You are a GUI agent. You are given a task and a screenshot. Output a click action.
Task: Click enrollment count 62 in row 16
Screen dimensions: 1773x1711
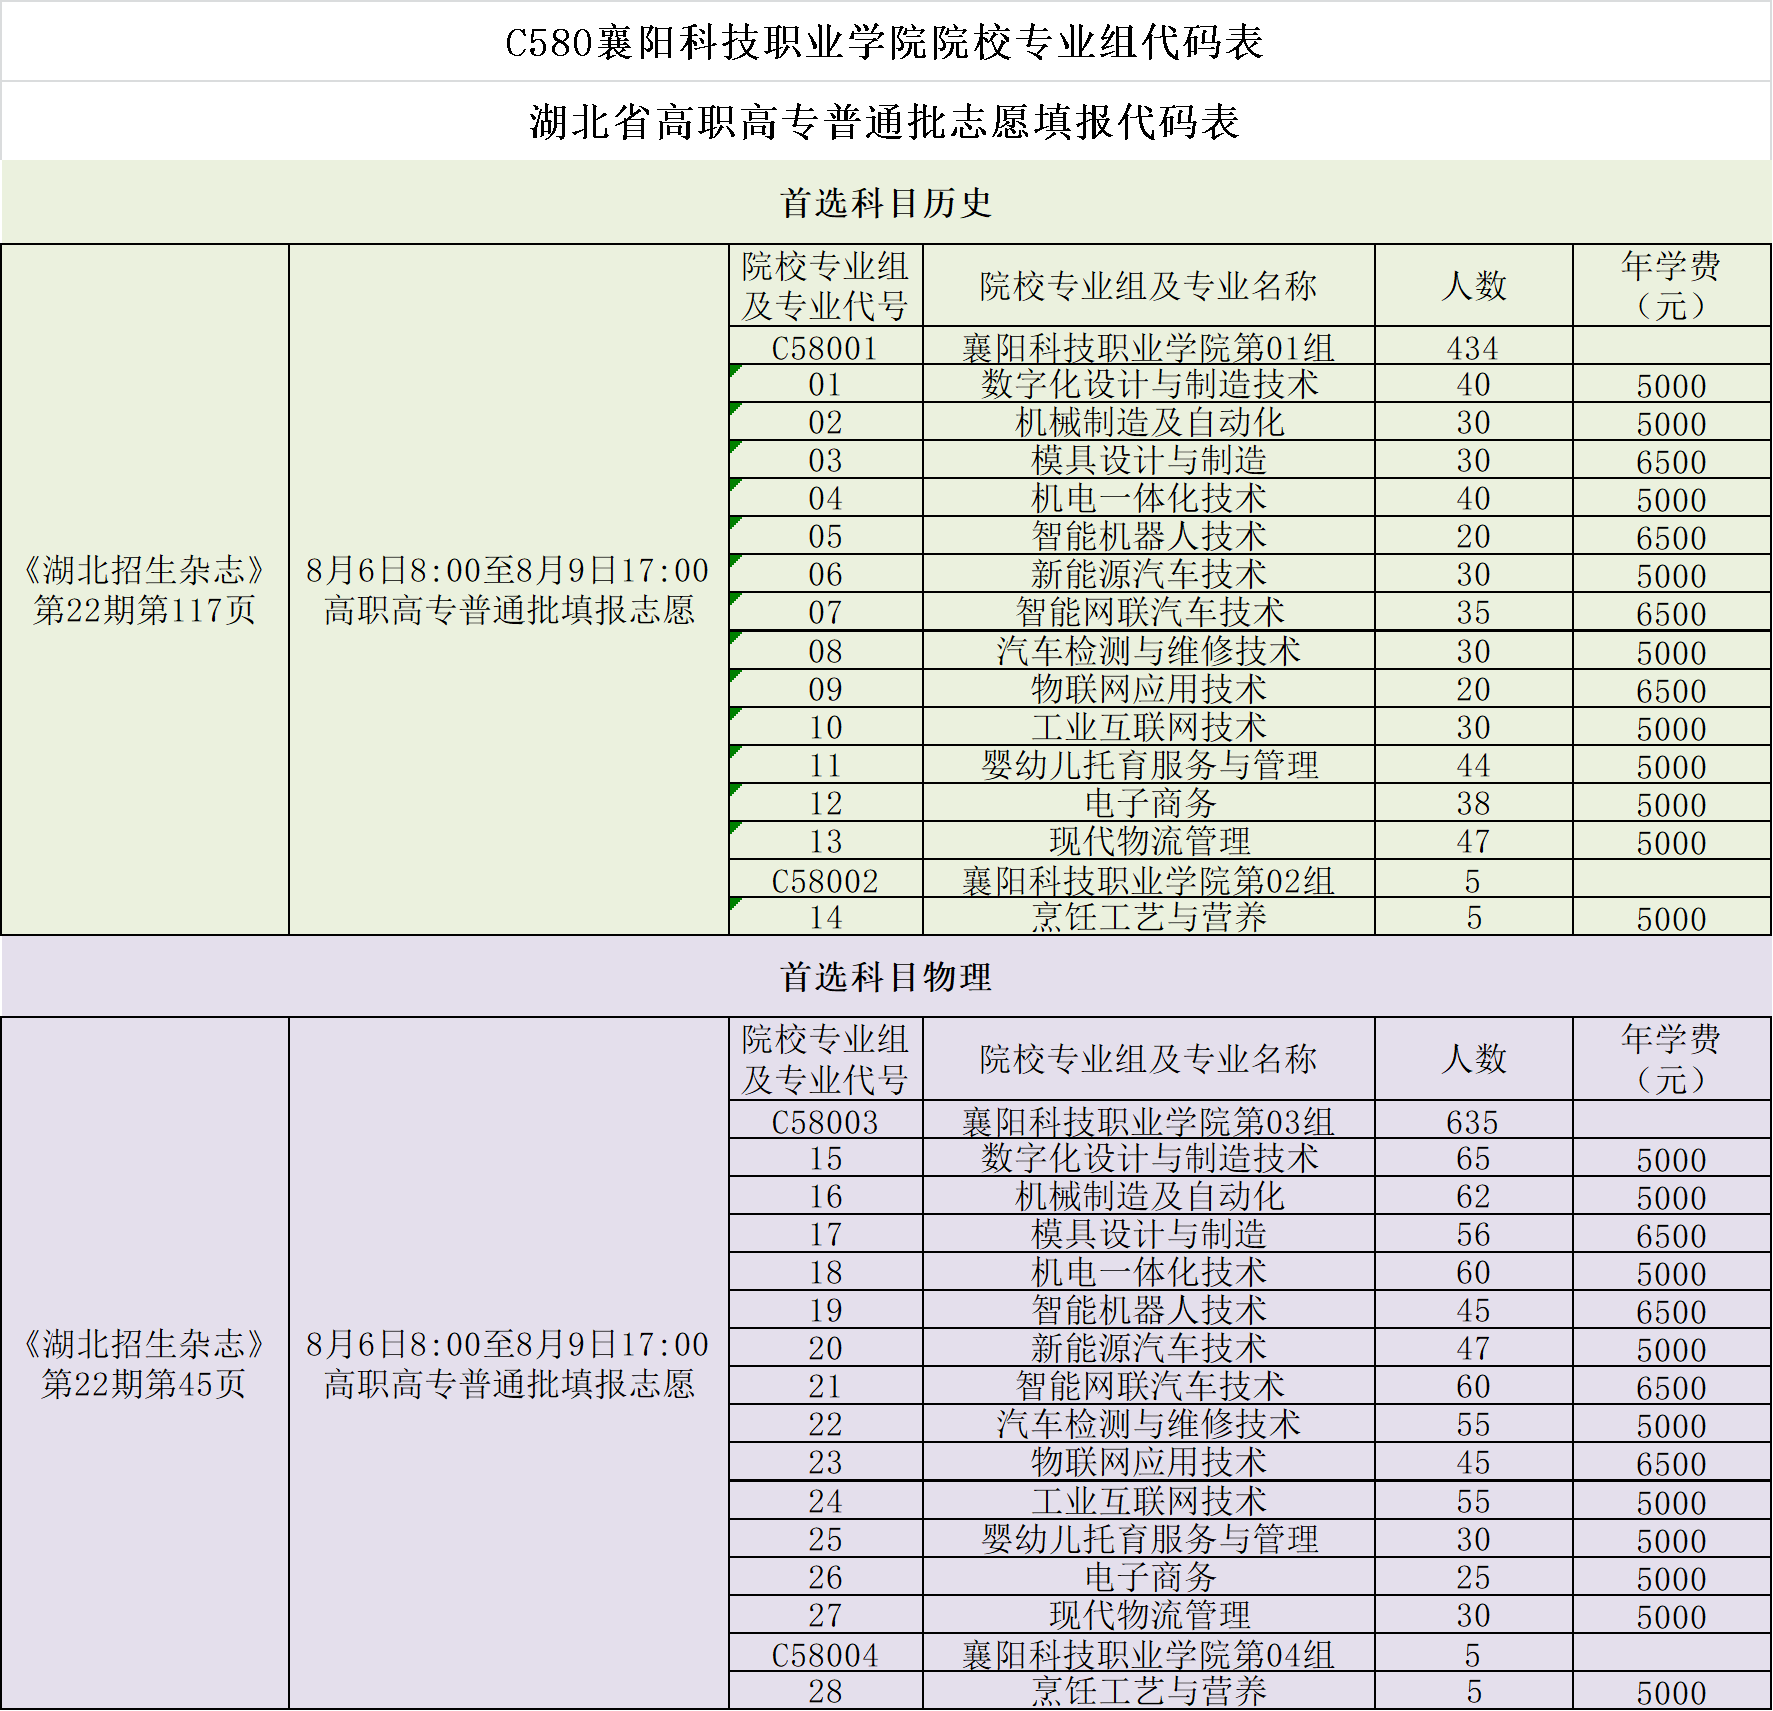[1473, 1197]
